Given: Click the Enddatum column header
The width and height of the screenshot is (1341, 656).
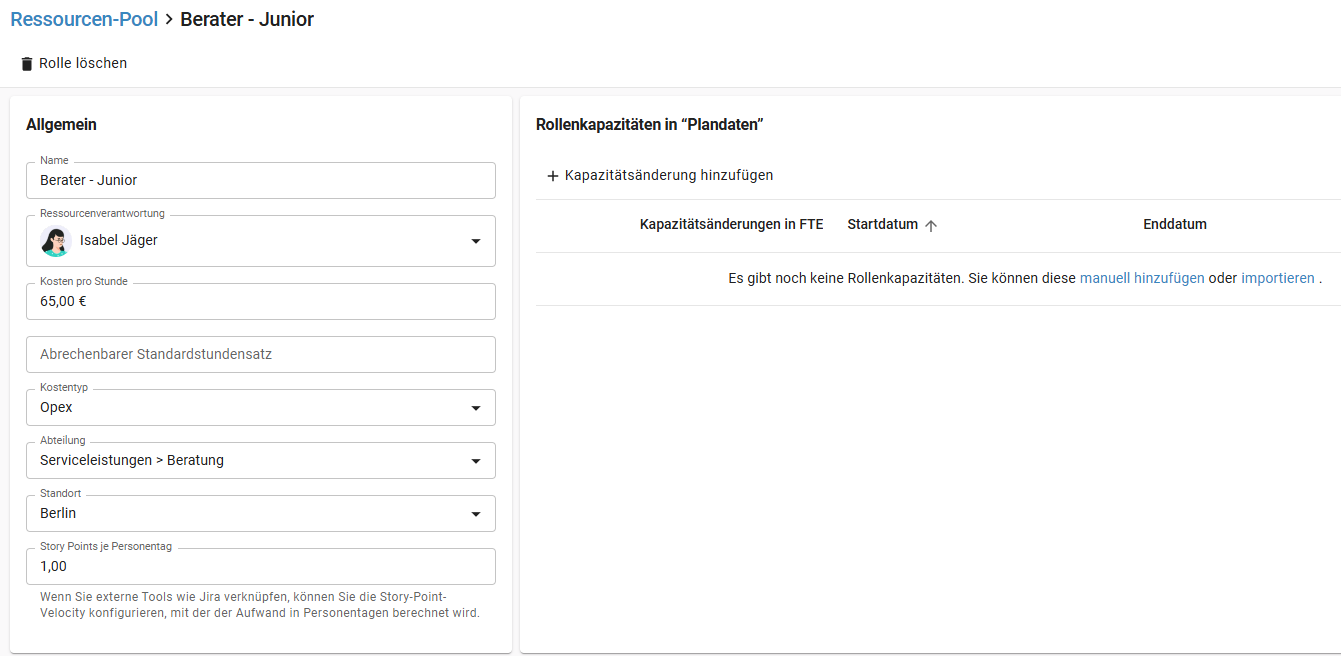Looking at the screenshot, I should pos(1175,224).
